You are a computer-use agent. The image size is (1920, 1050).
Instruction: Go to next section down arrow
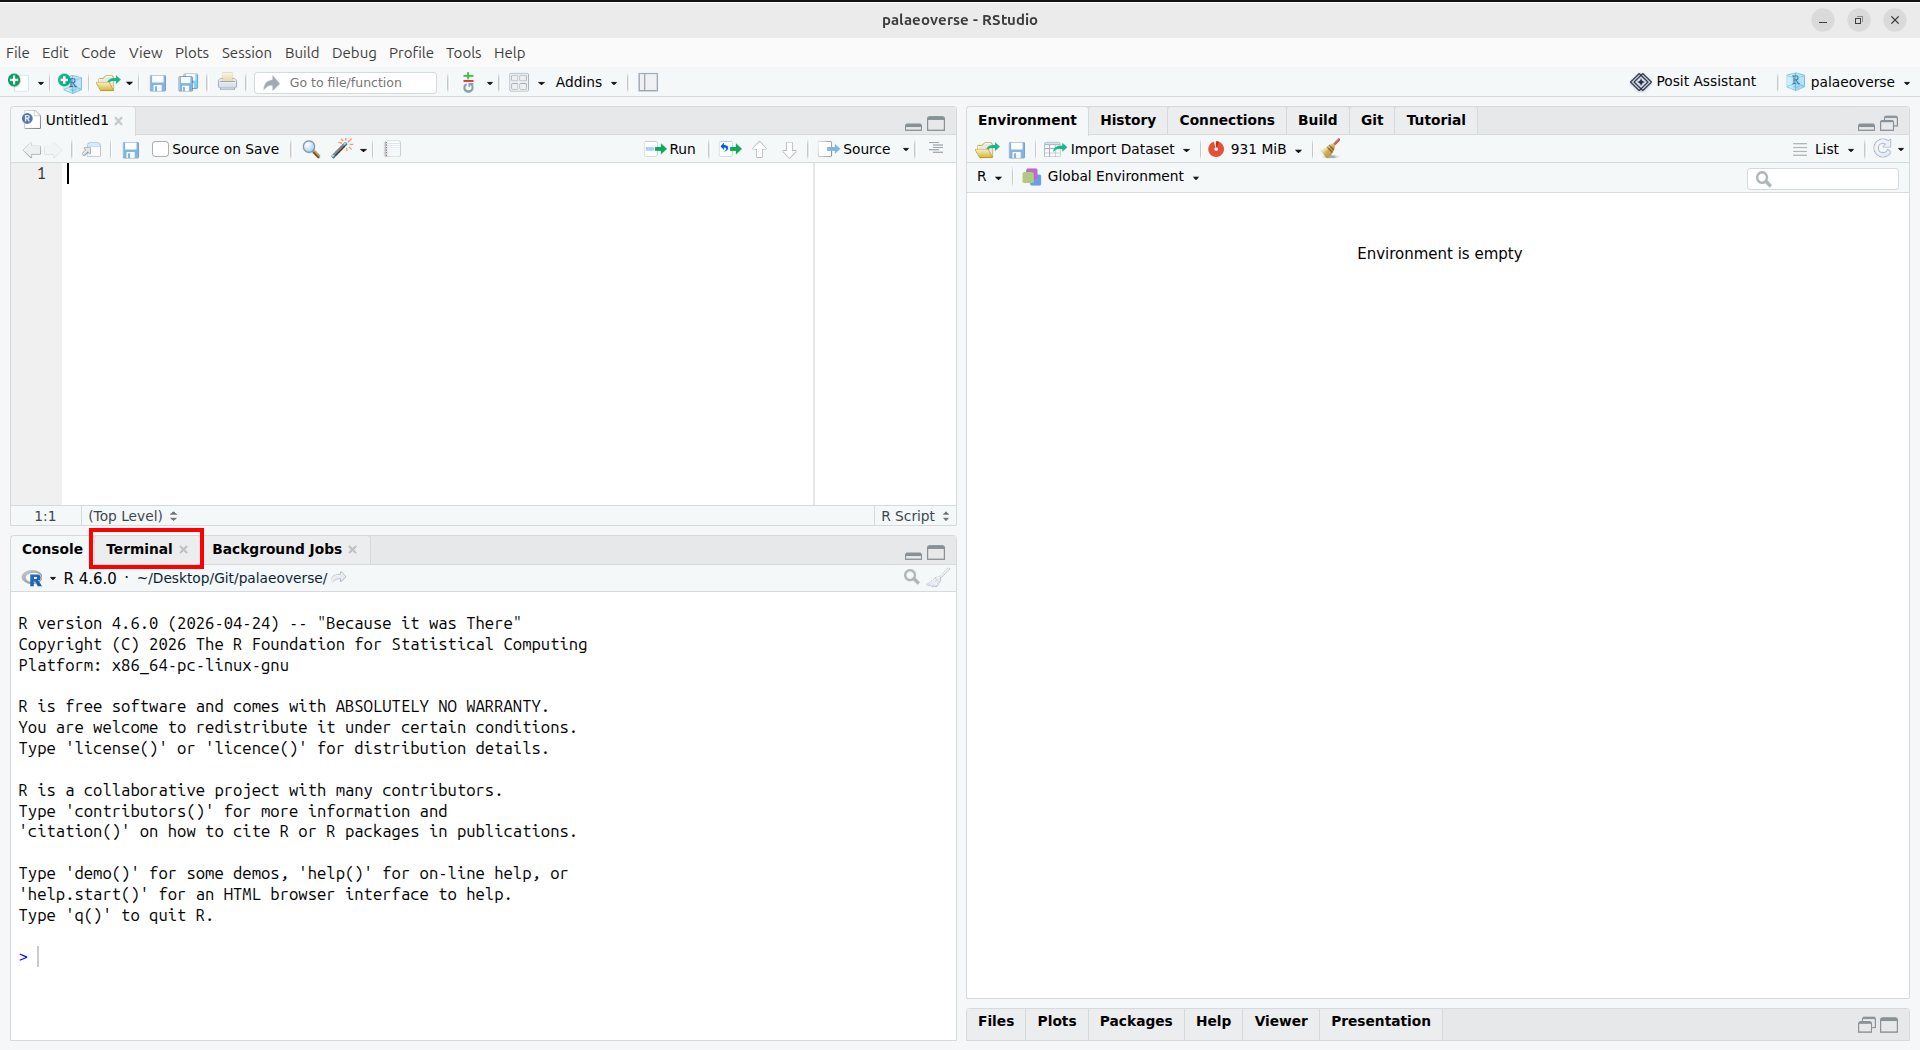pyautogui.click(x=789, y=149)
